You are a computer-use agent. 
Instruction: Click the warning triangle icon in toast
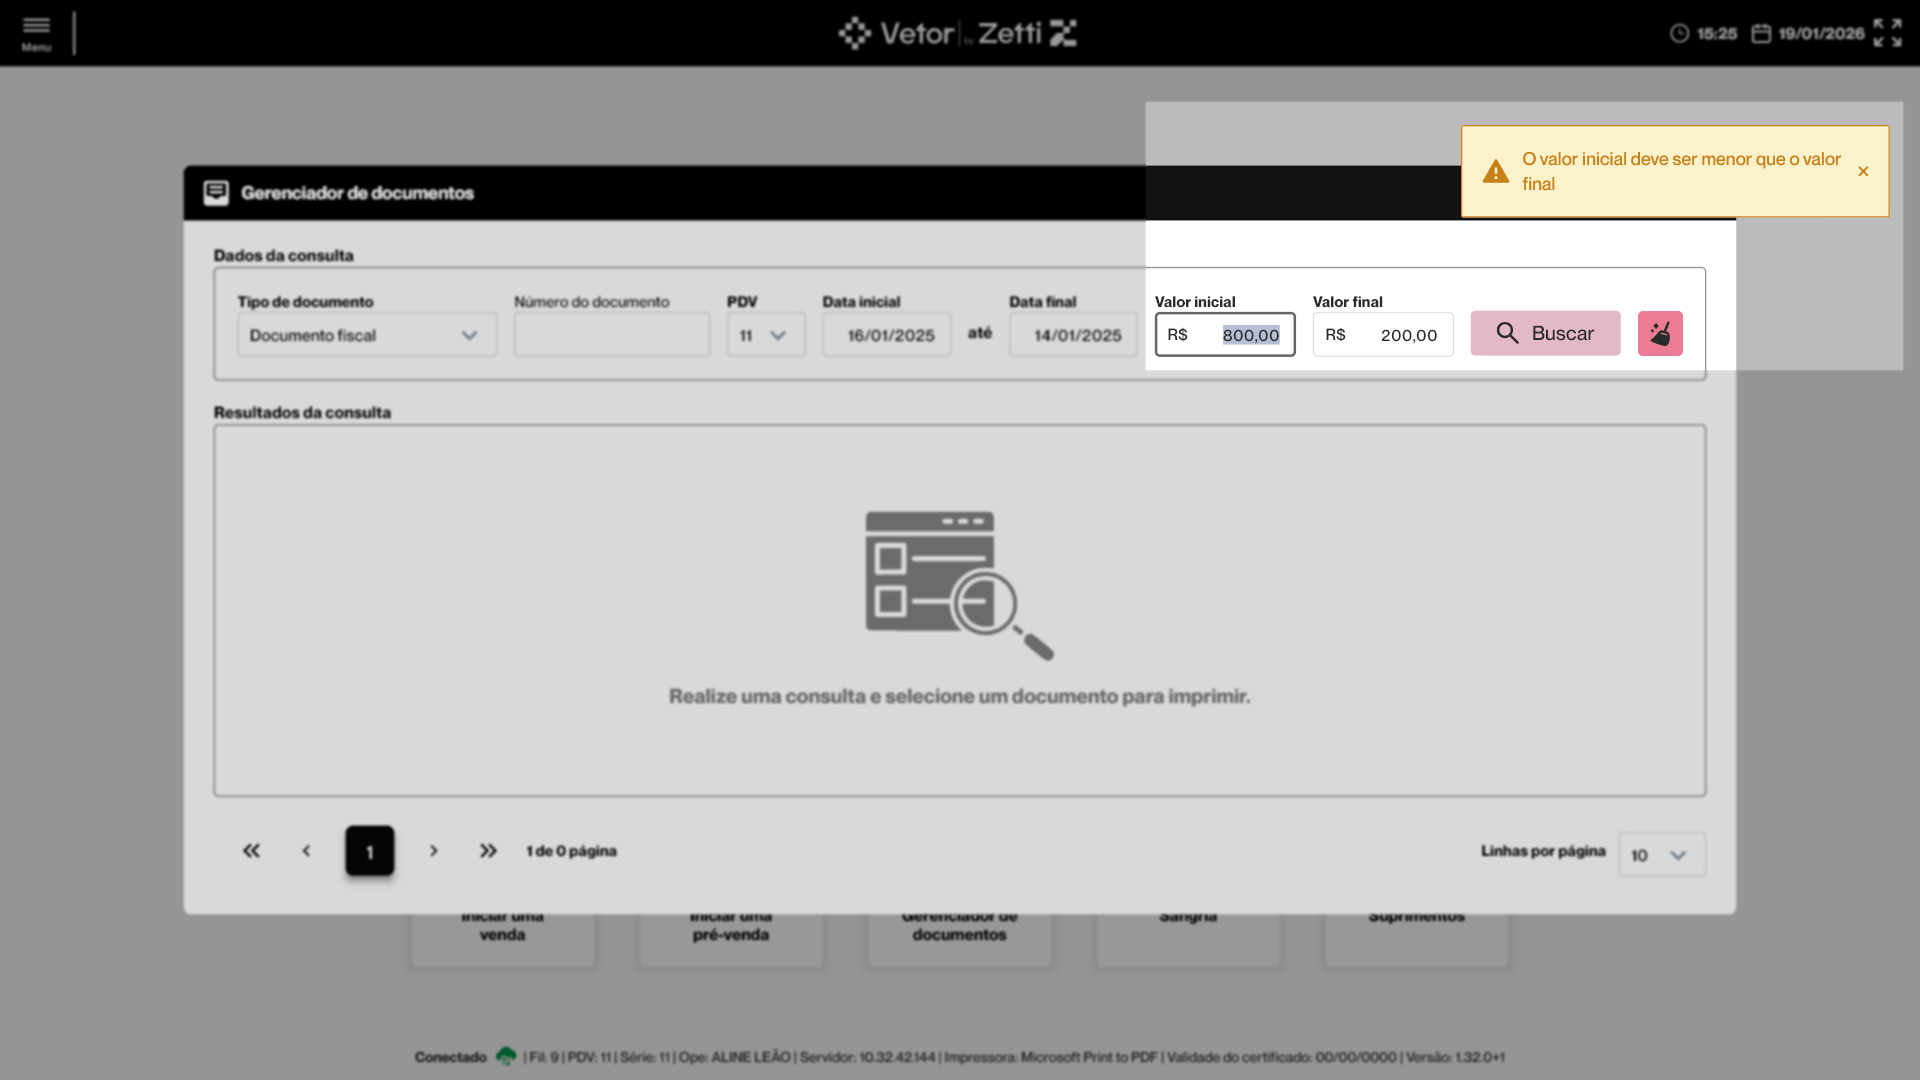pos(1495,172)
